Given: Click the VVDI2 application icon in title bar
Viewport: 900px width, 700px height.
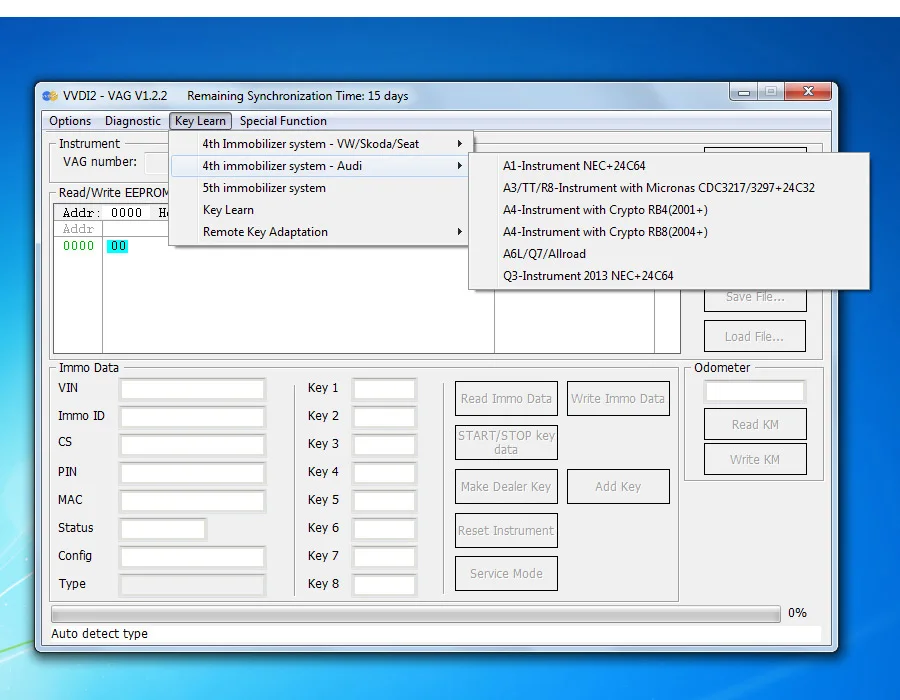Looking at the screenshot, I should click(51, 96).
